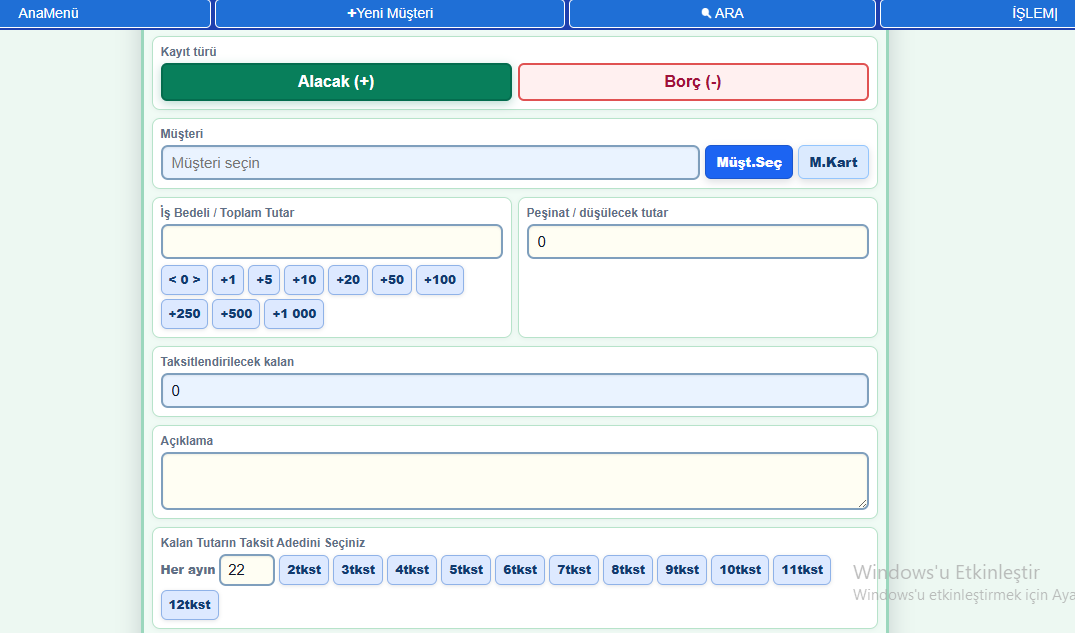Click the Peşinat / düşülecek tutar field
The image size is (1075, 633).
pyautogui.click(x=697, y=241)
